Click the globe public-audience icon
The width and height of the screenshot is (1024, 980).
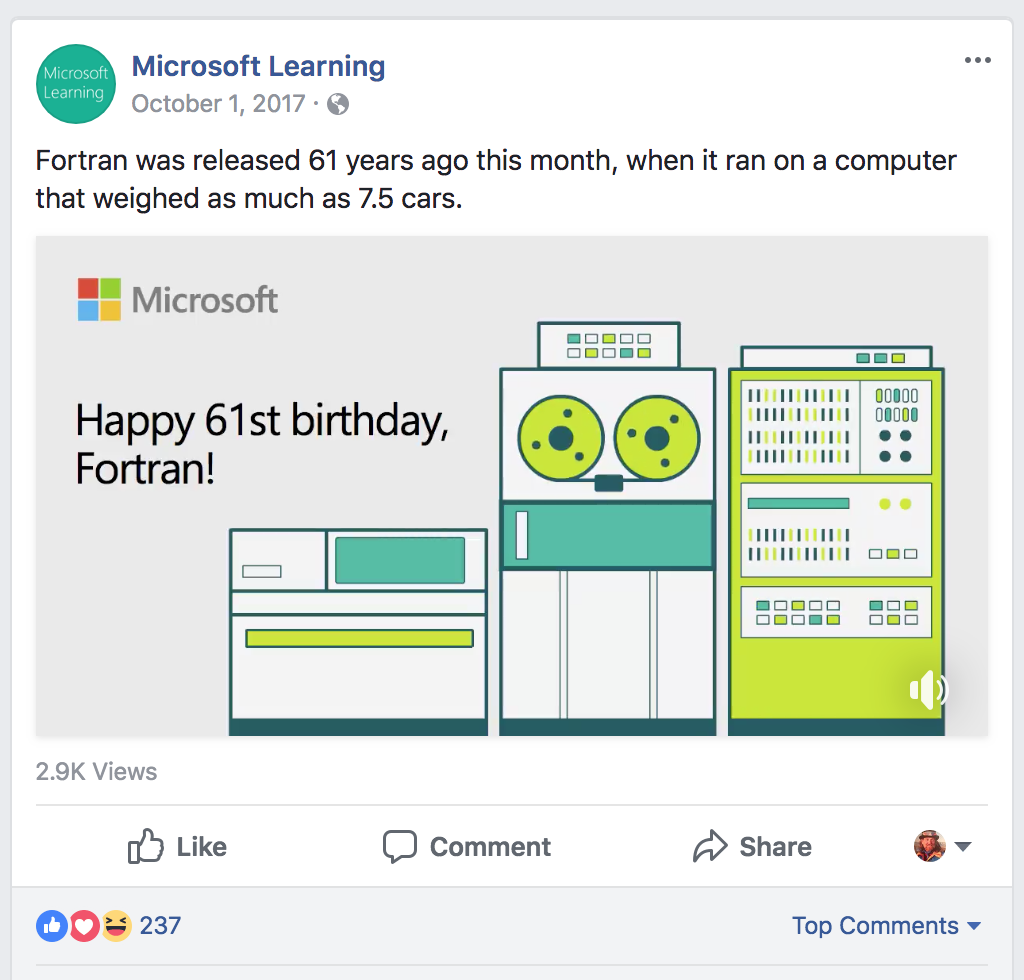coord(339,104)
